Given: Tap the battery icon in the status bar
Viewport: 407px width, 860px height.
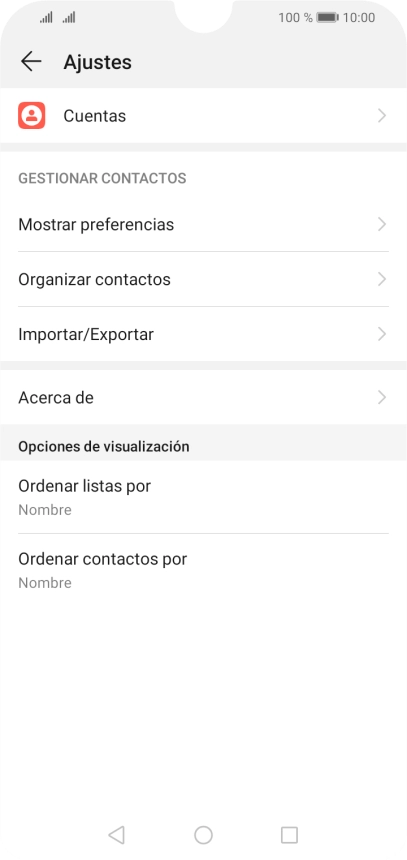Looking at the screenshot, I should click(327, 18).
